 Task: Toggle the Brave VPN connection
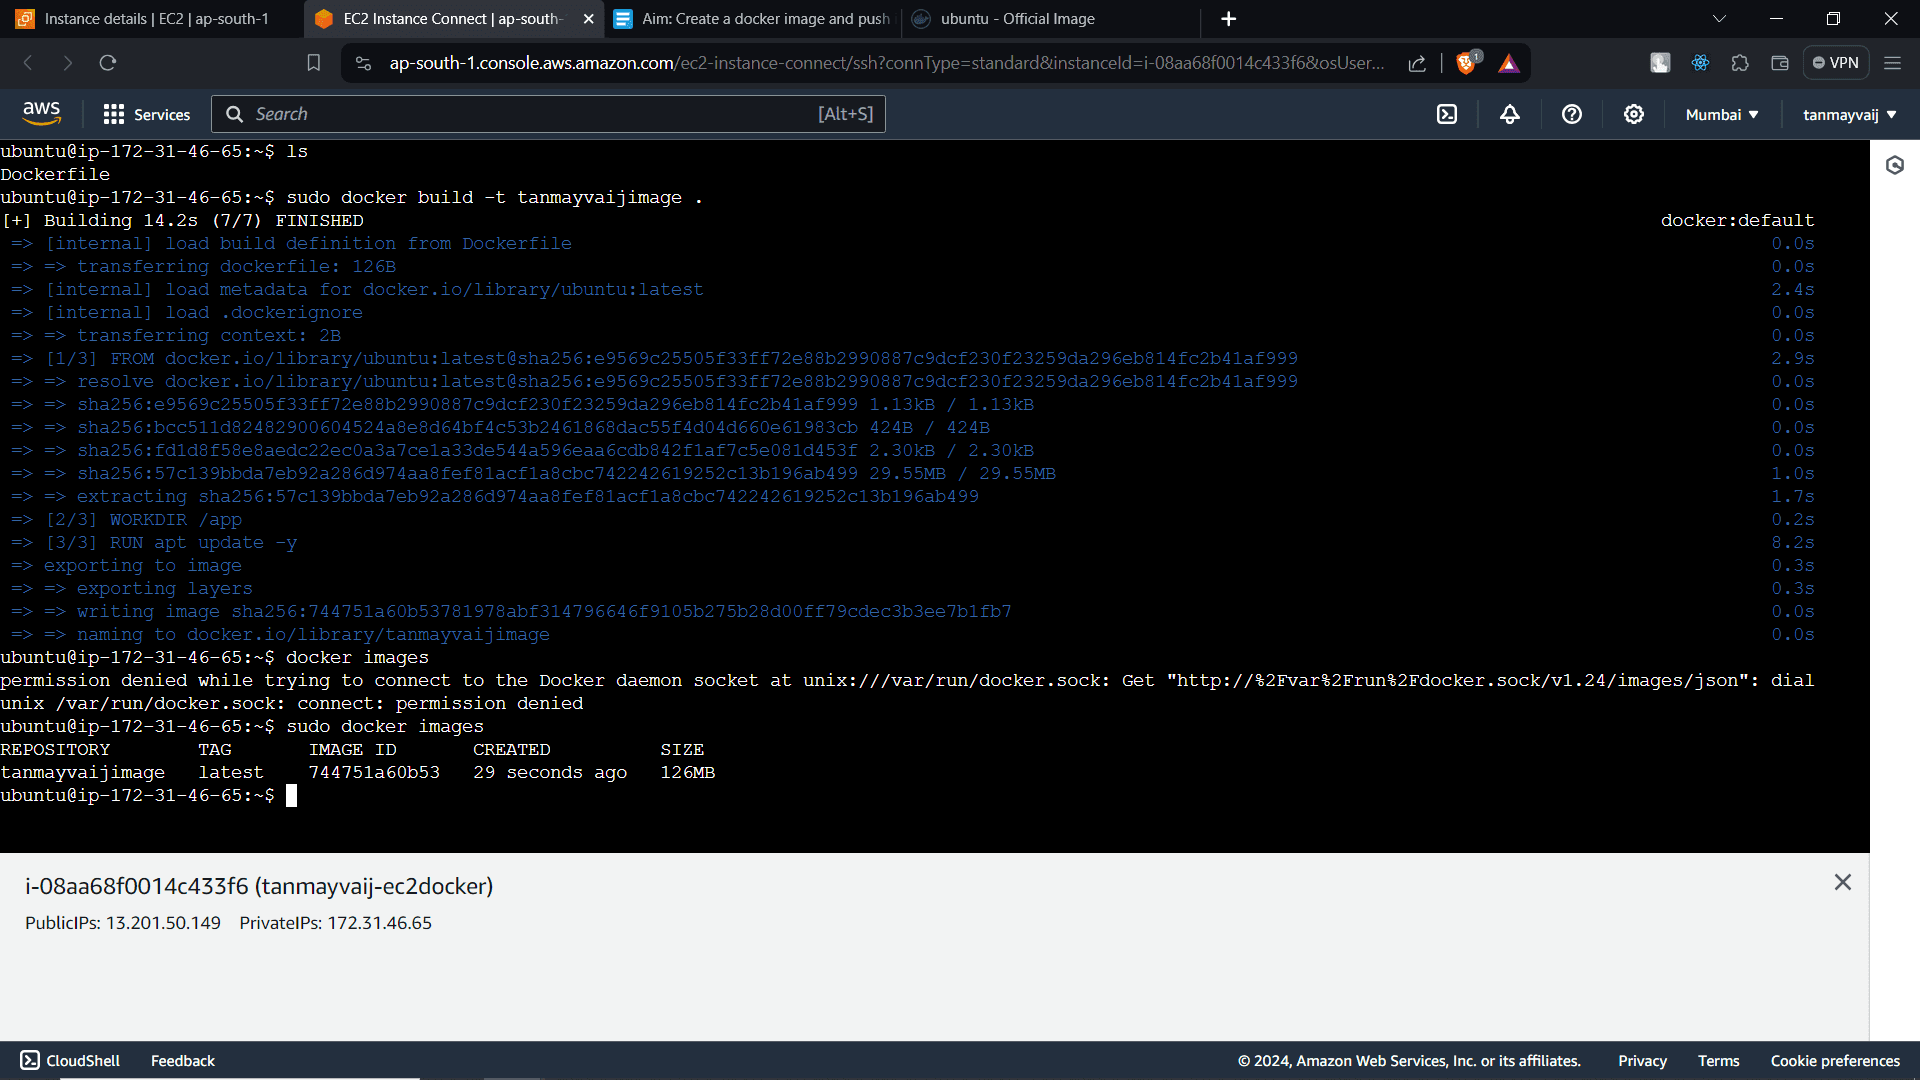1836,62
